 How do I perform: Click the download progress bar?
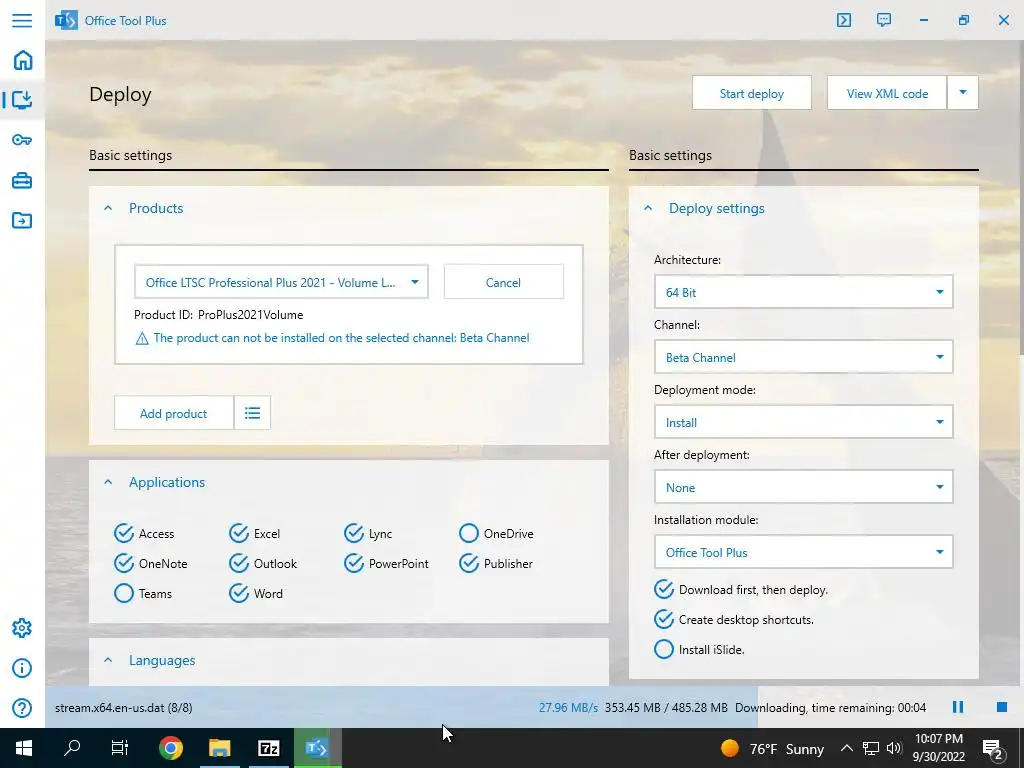click(x=534, y=707)
